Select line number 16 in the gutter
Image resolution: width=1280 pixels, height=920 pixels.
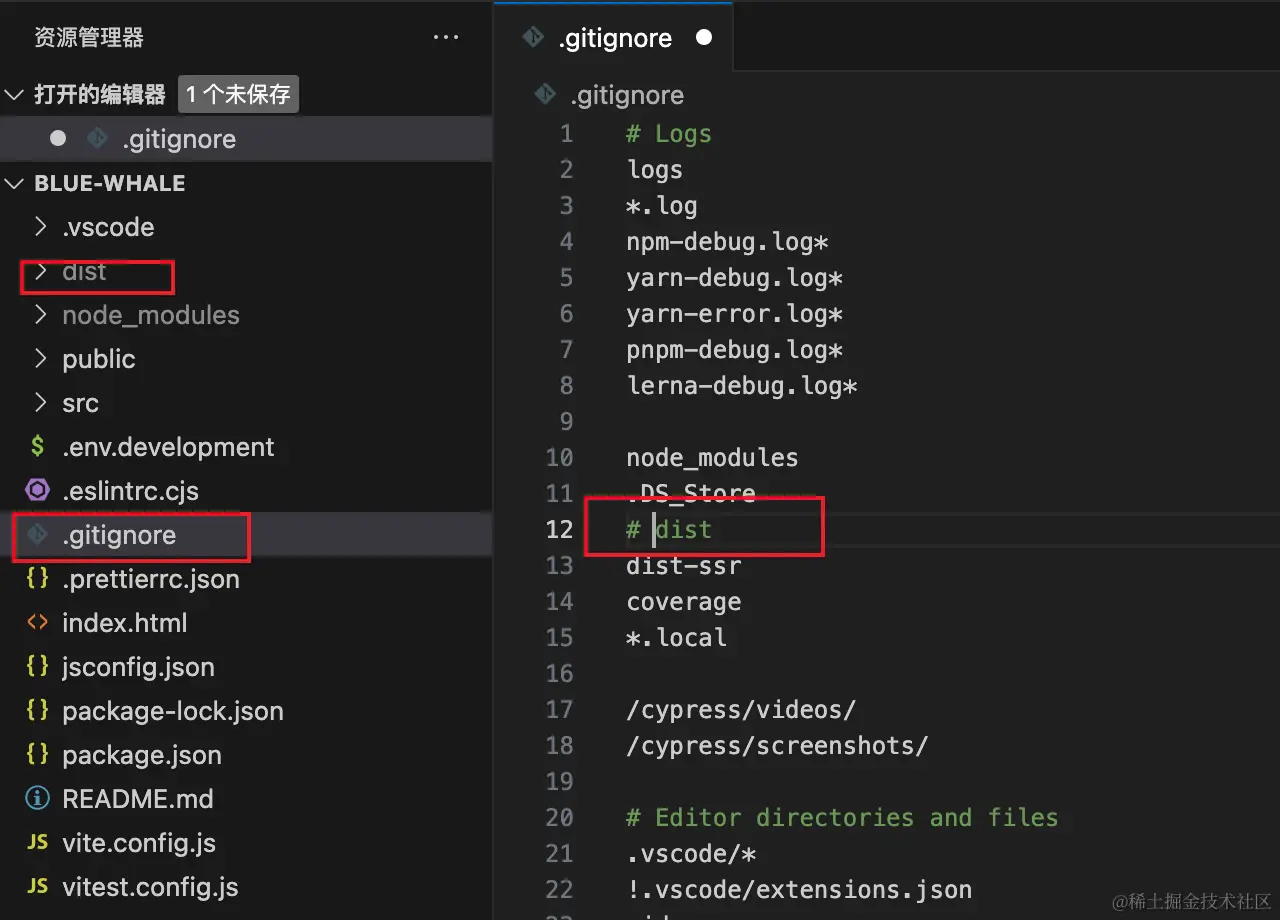pos(560,674)
